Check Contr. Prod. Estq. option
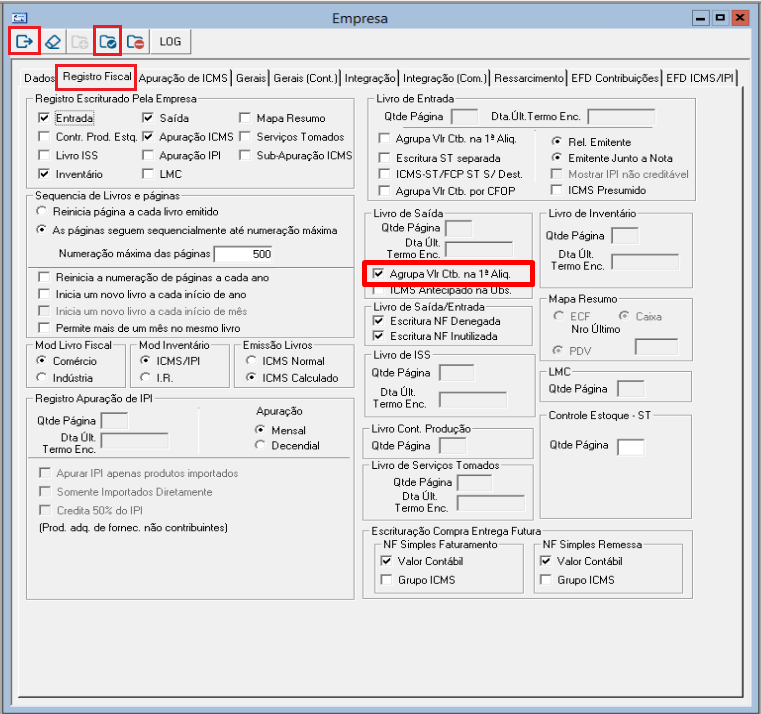 [44, 136]
